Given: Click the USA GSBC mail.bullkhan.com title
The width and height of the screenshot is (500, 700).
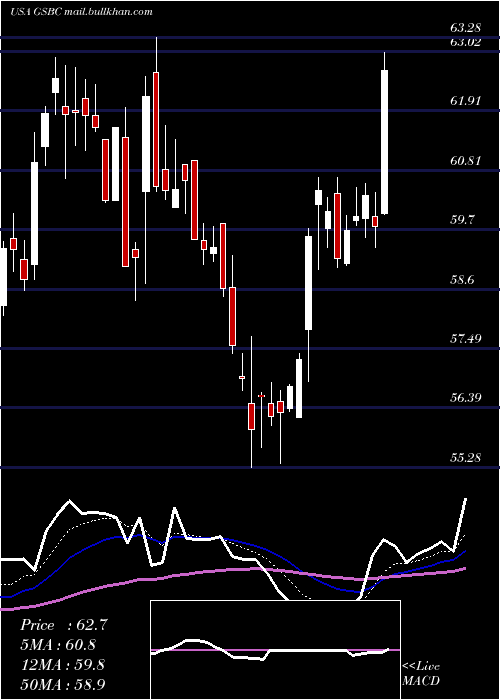Looking at the screenshot, I should tap(81, 12).
